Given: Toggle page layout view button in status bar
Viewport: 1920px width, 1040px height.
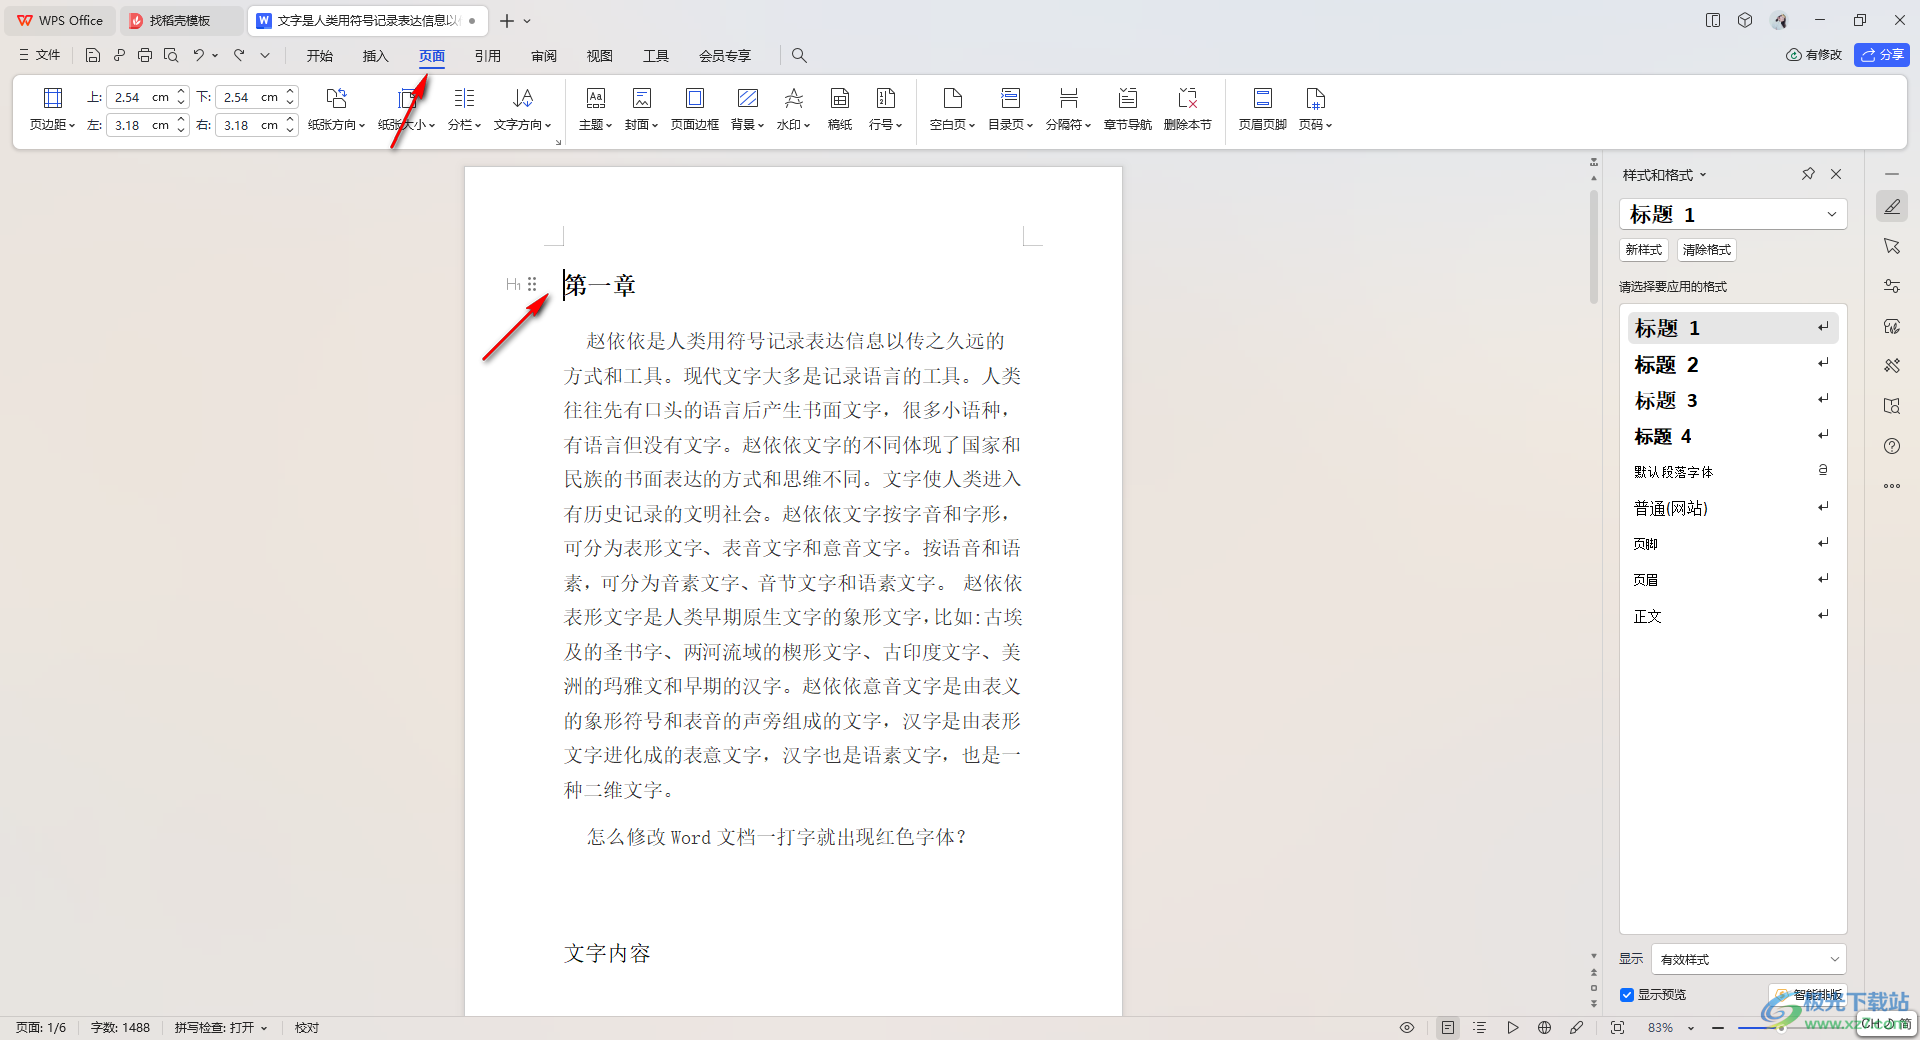Looking at the screenshot, I should click(1447, 1027).
